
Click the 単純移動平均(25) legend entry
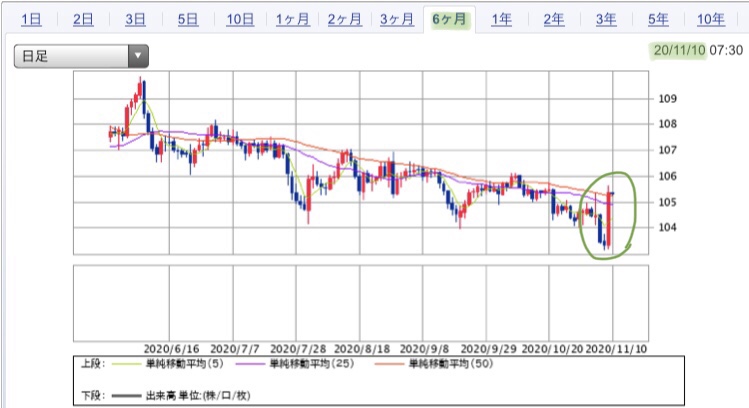tap(295, 364)
